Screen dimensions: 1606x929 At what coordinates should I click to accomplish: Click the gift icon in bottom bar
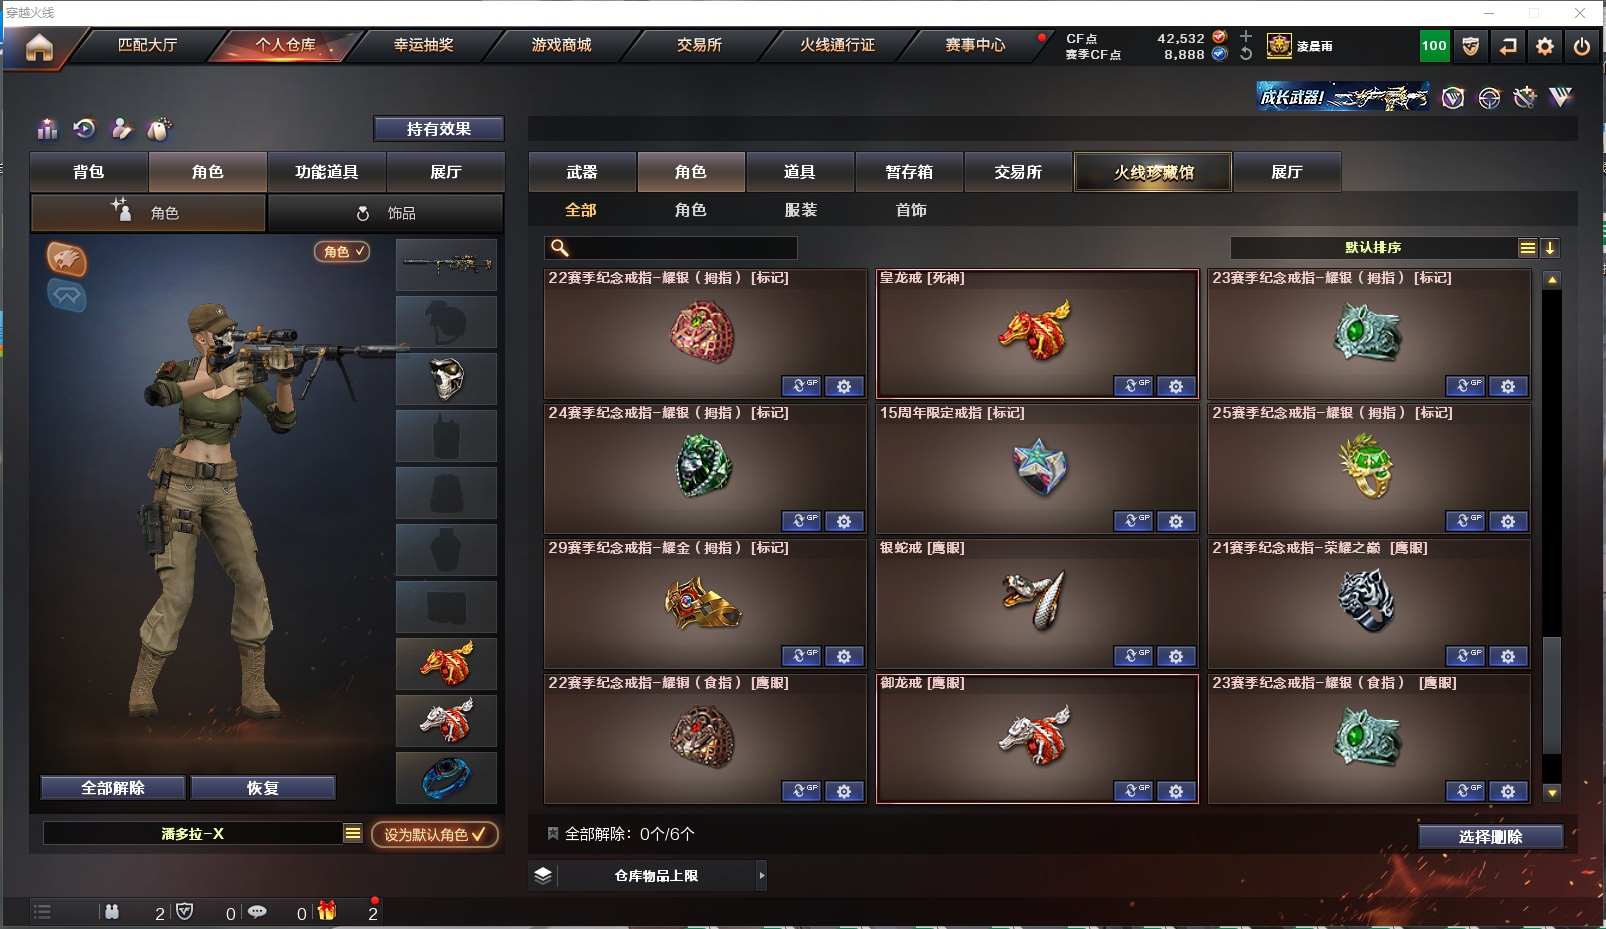(x=327, y=911)
